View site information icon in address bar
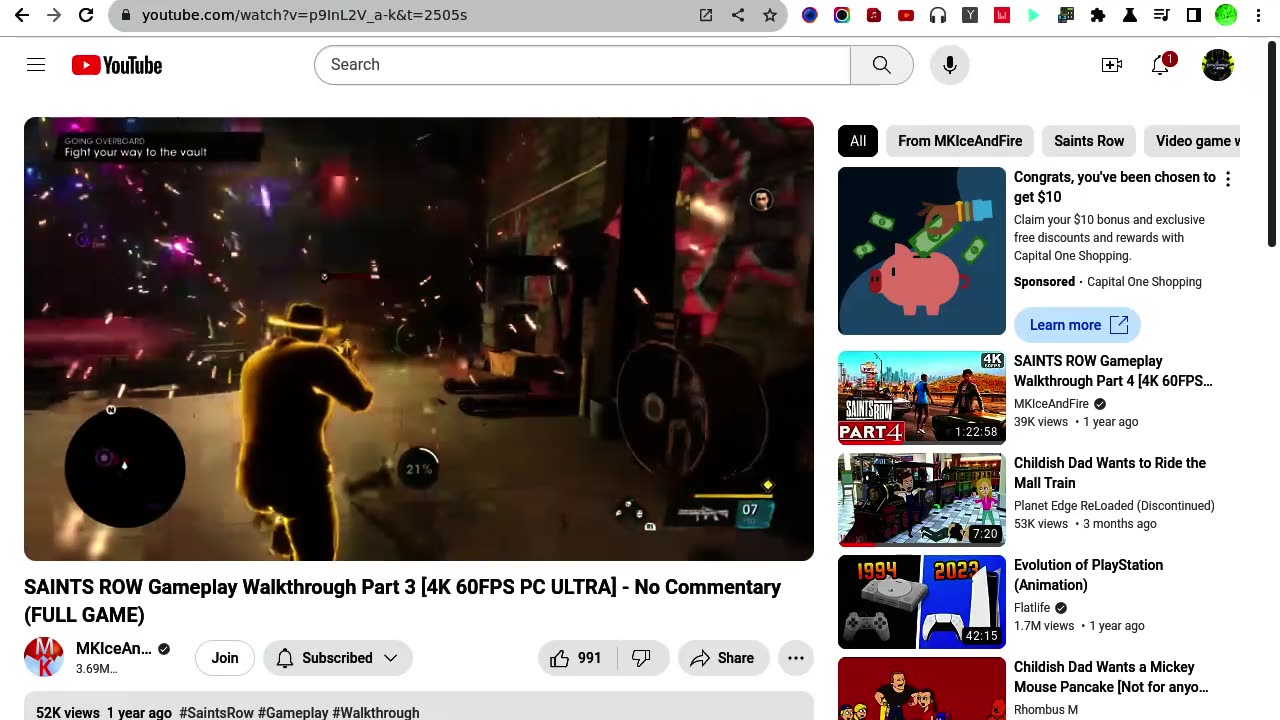Image resolution: width=1280 pixels, height=720 pixels. pyautogui.click(x=124, y=15)
